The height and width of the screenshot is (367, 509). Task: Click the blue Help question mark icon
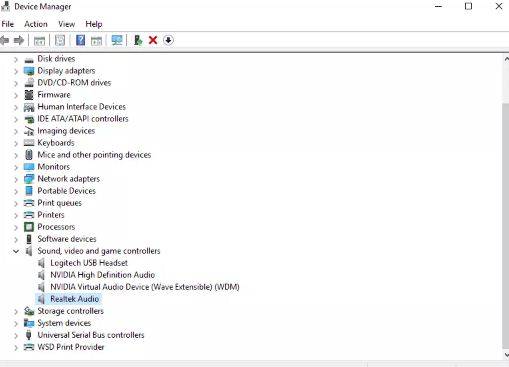(80, 40)
